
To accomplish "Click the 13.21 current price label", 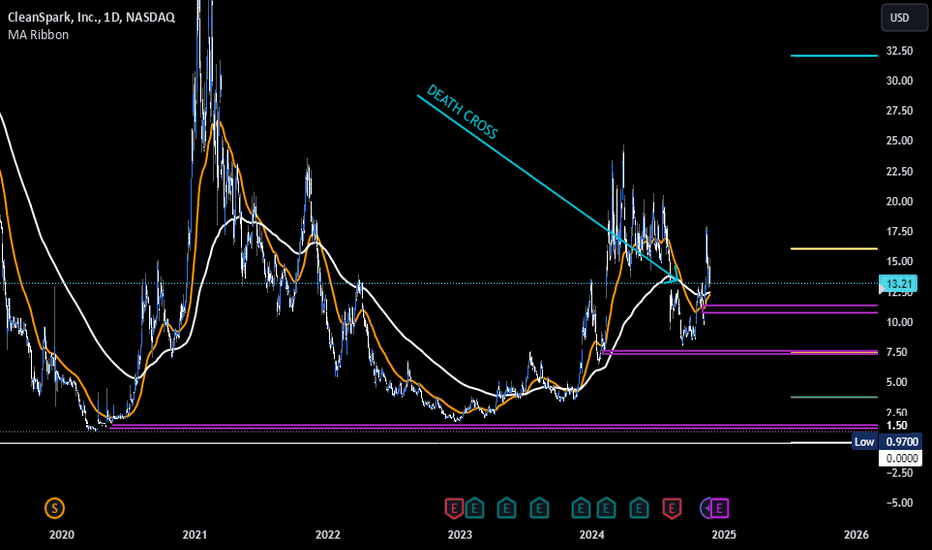I will [x=899, y=284].
